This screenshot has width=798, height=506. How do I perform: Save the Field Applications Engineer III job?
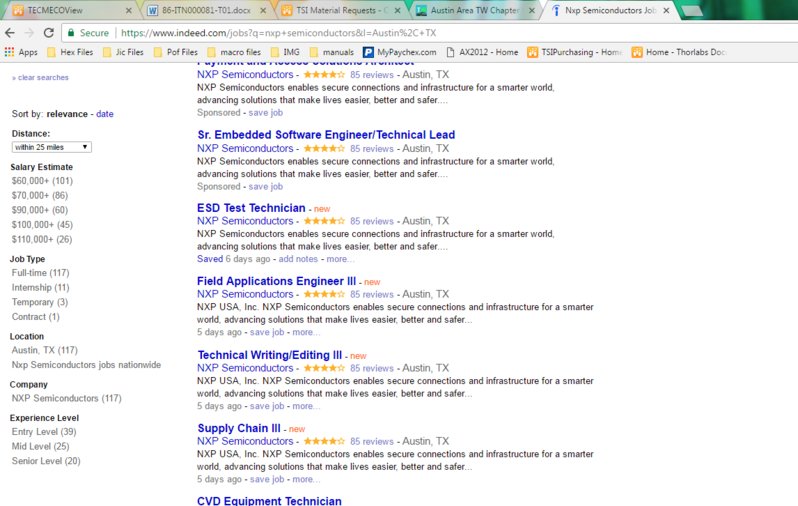pyautogui.click(x=267, y=332)
